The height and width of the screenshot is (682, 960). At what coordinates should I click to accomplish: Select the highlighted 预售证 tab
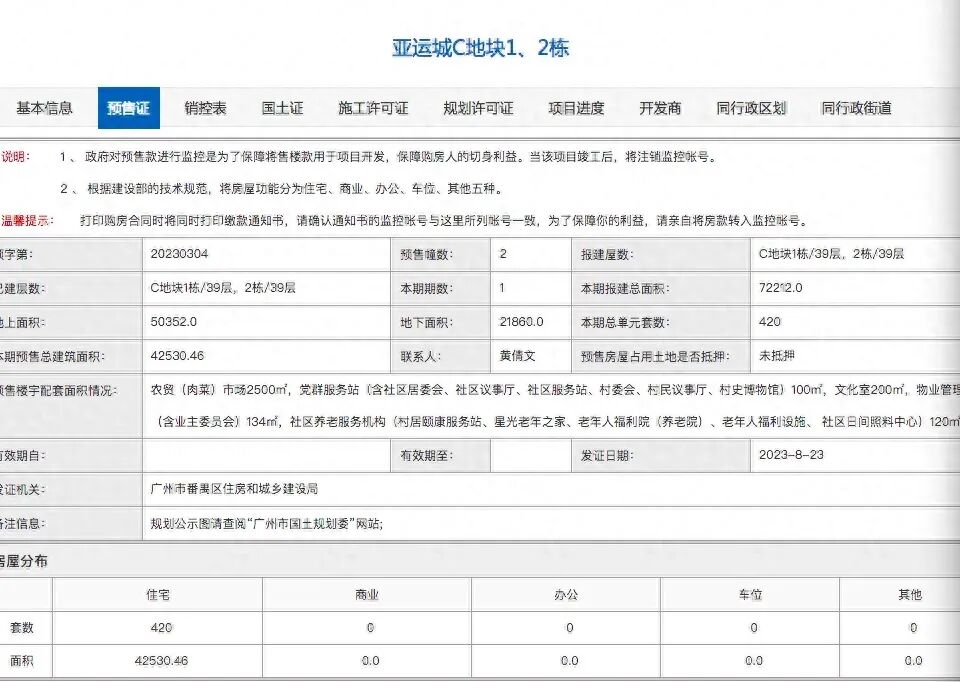click(129, 108)
